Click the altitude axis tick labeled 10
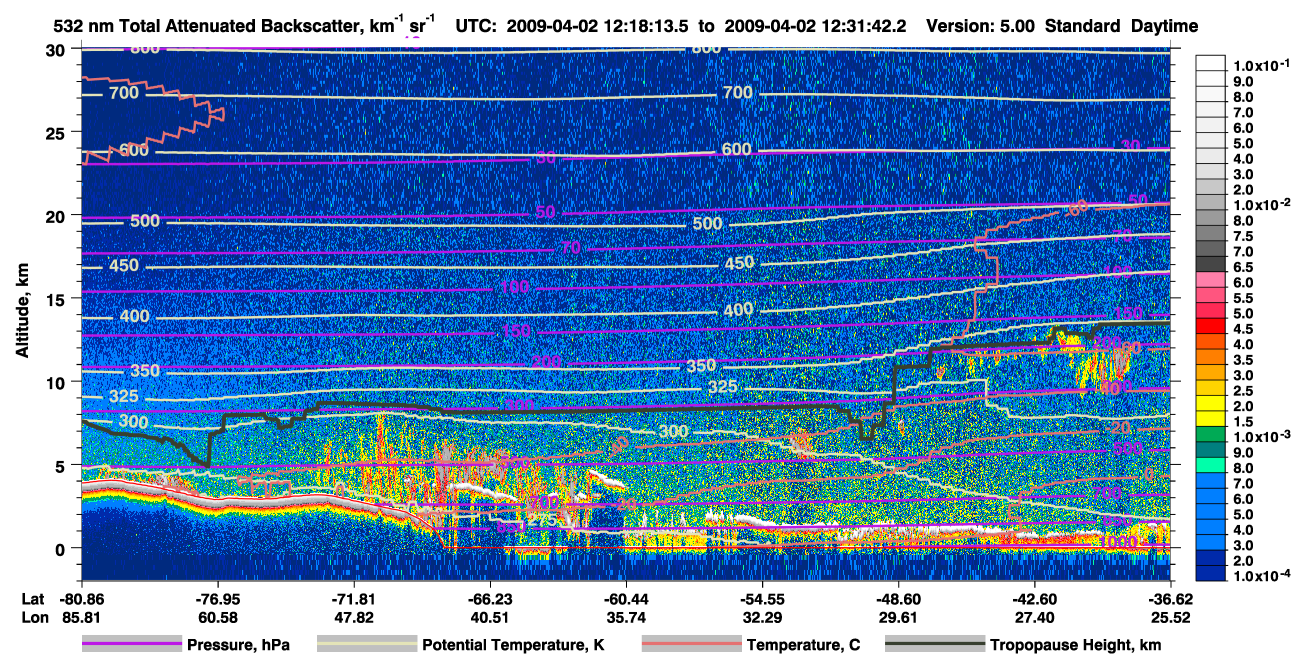Image resolution: width=1300 pixels, height=667 pixels. tap(58, 382)
